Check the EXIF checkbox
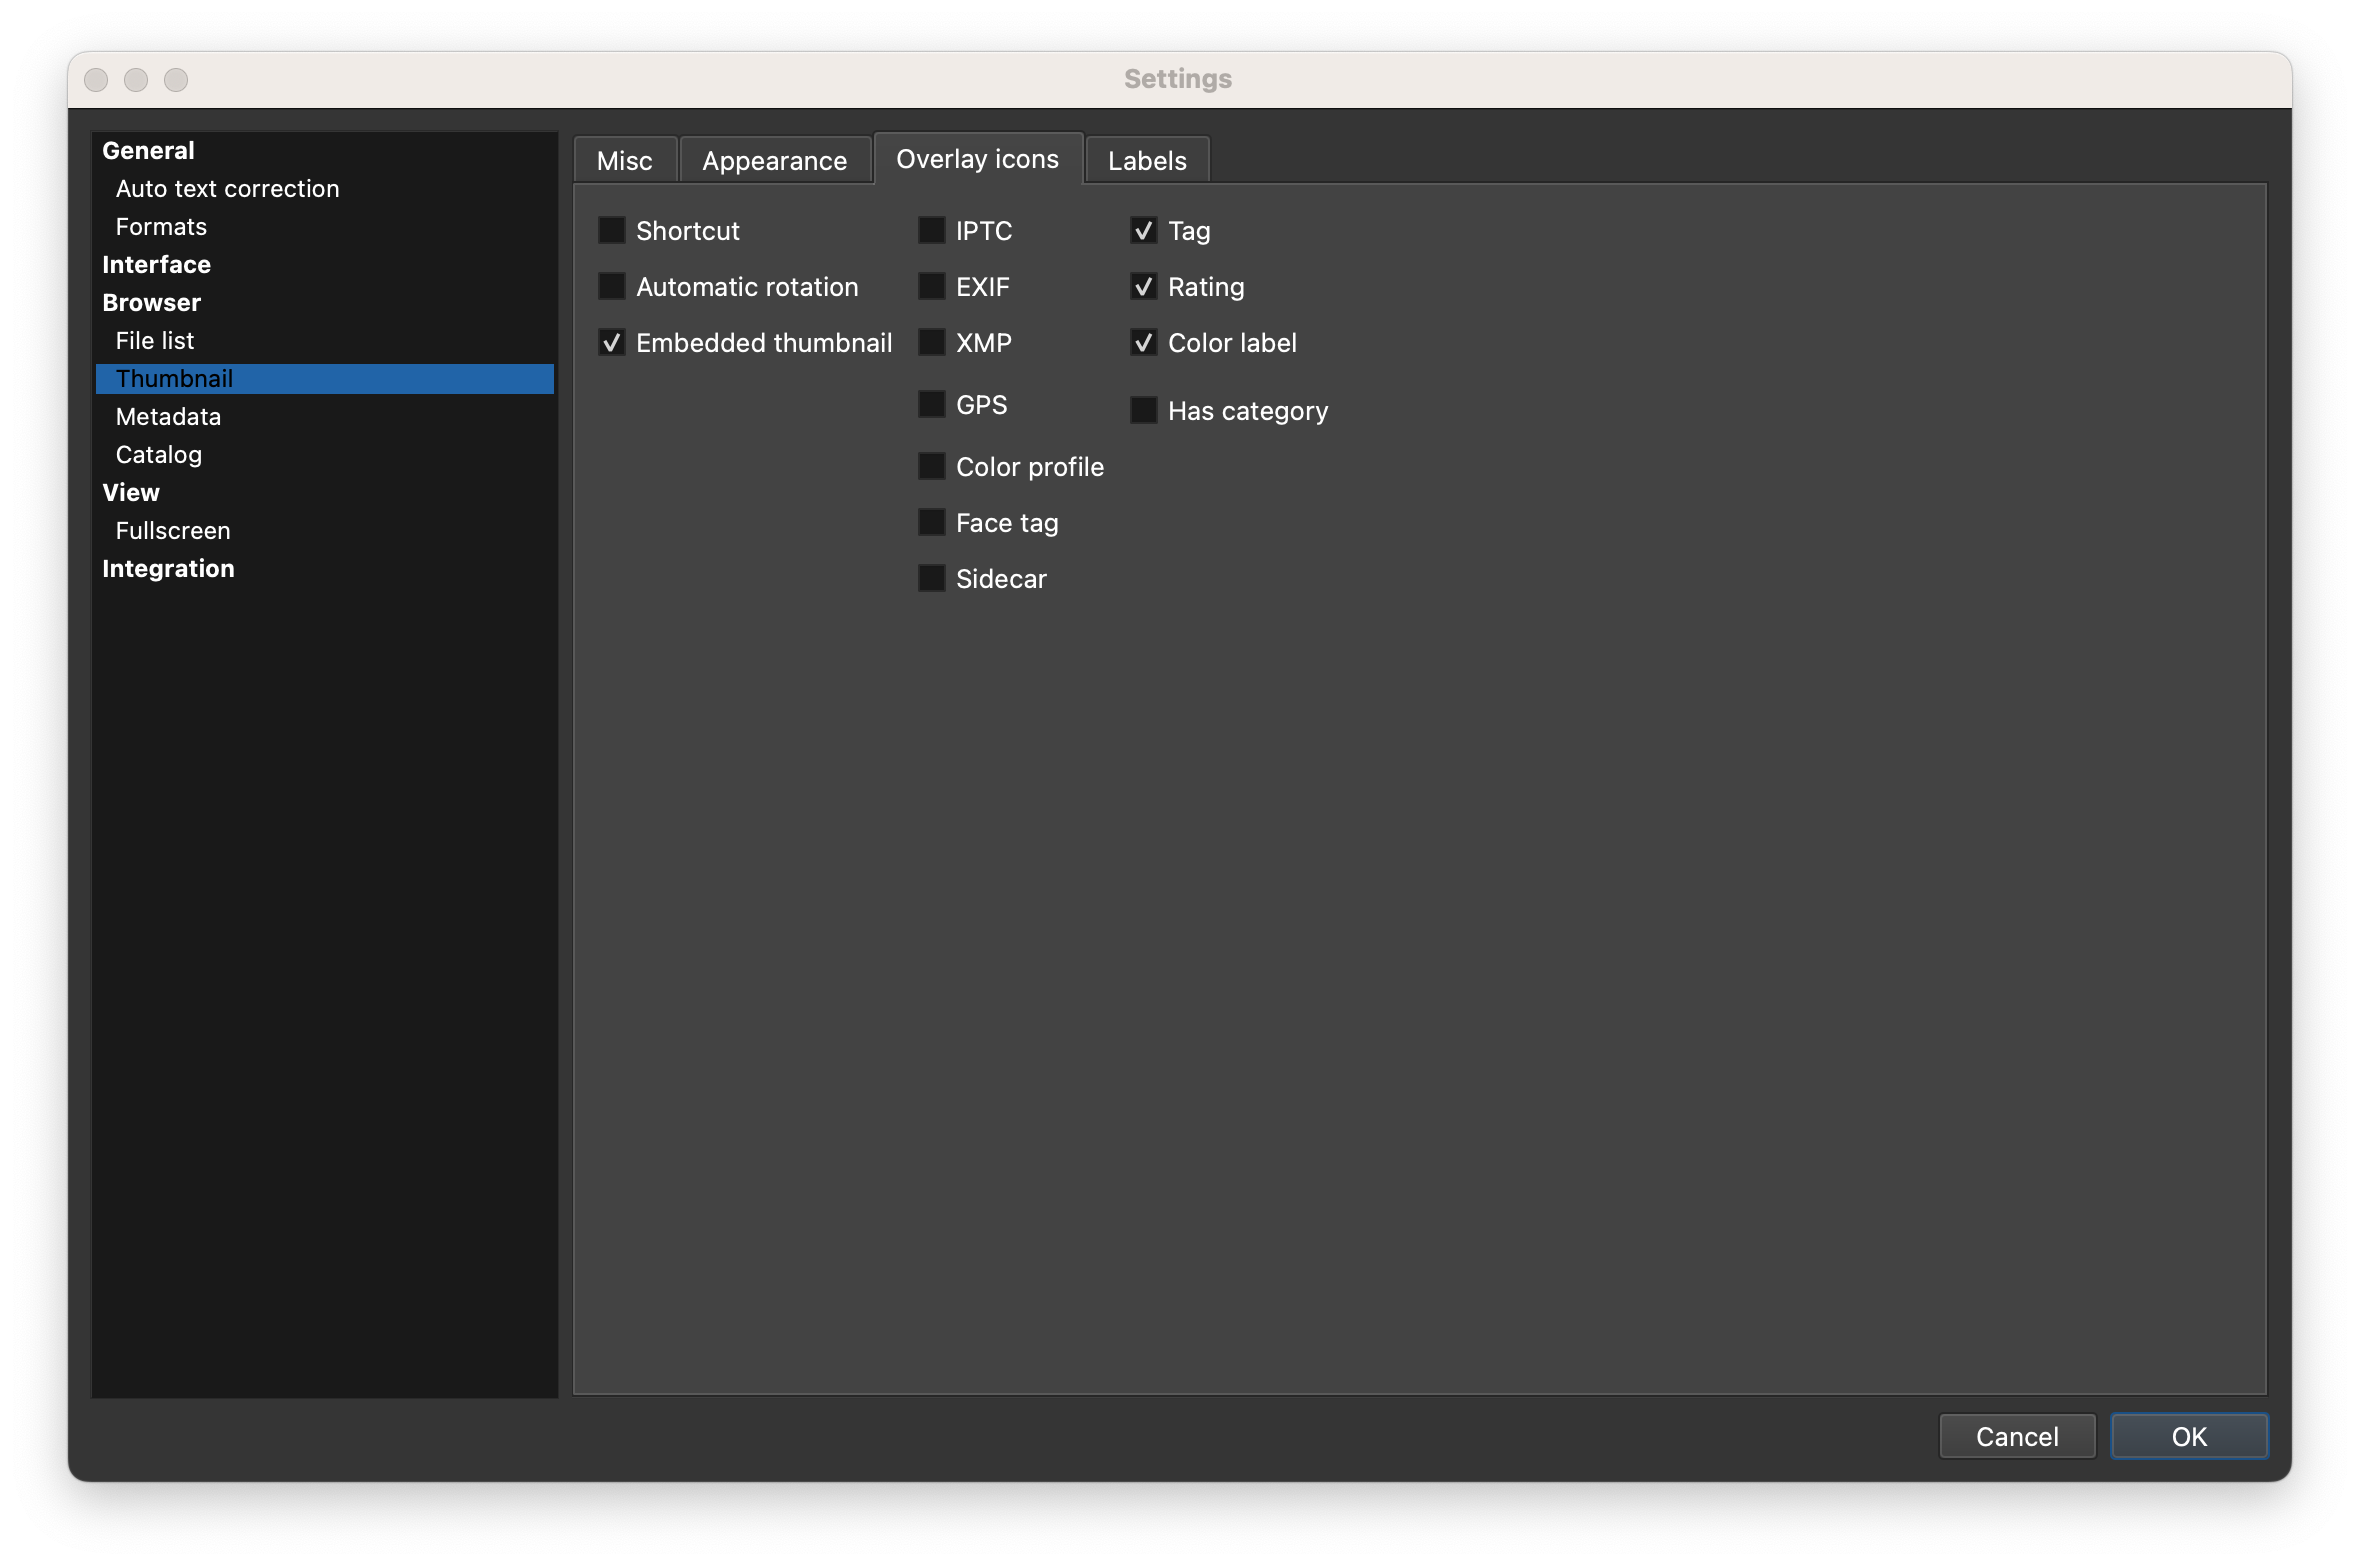The height and width of the screenshot is (1566, 2360). point(931,287)
